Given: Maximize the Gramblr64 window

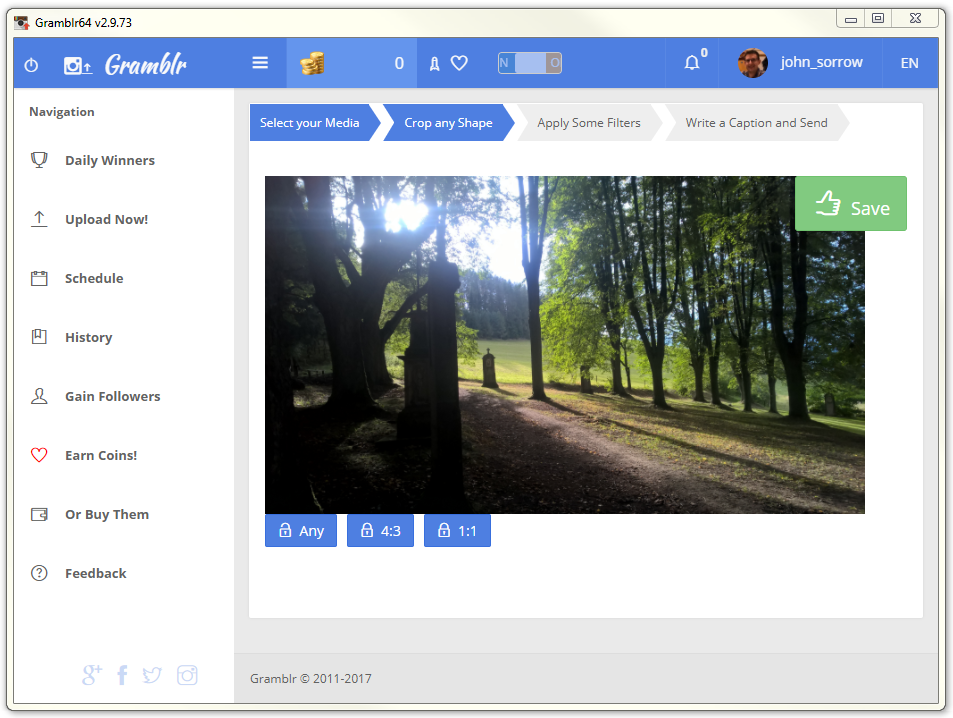Looking at the screenshot, I should [x=878, y=19].
